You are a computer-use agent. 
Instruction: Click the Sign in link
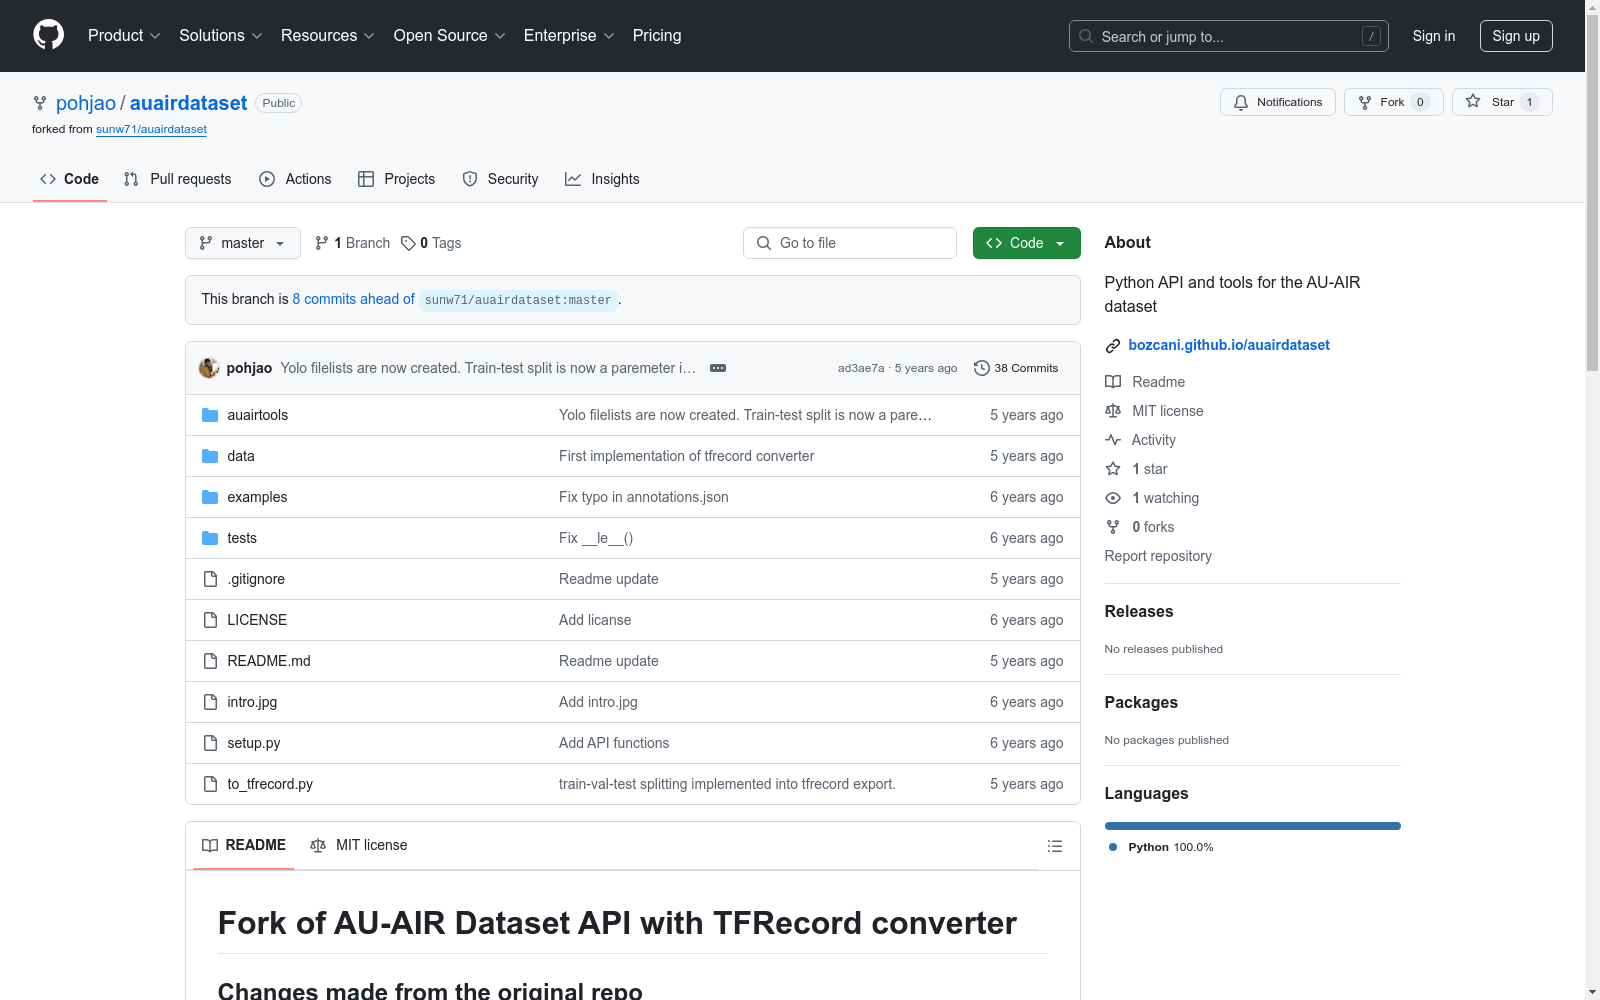1434,36
